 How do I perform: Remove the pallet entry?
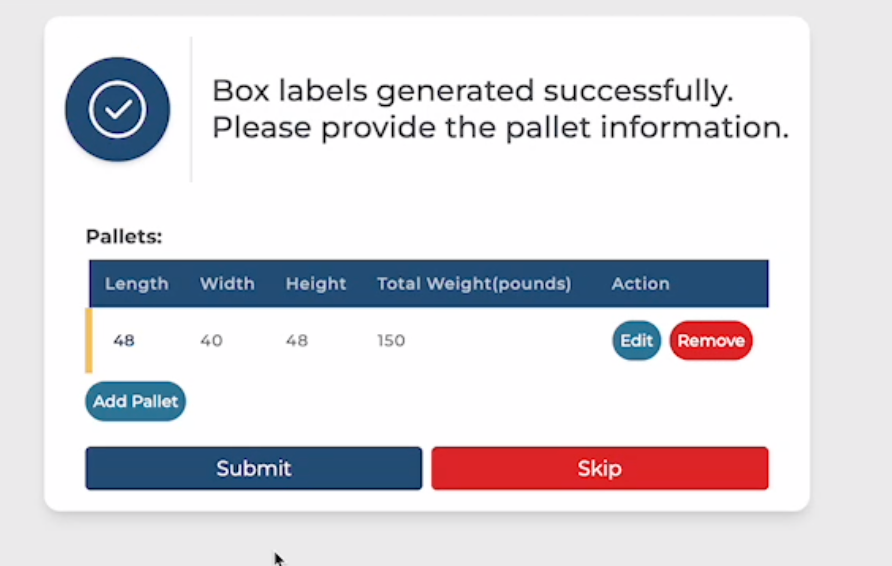tap(711, 341)
